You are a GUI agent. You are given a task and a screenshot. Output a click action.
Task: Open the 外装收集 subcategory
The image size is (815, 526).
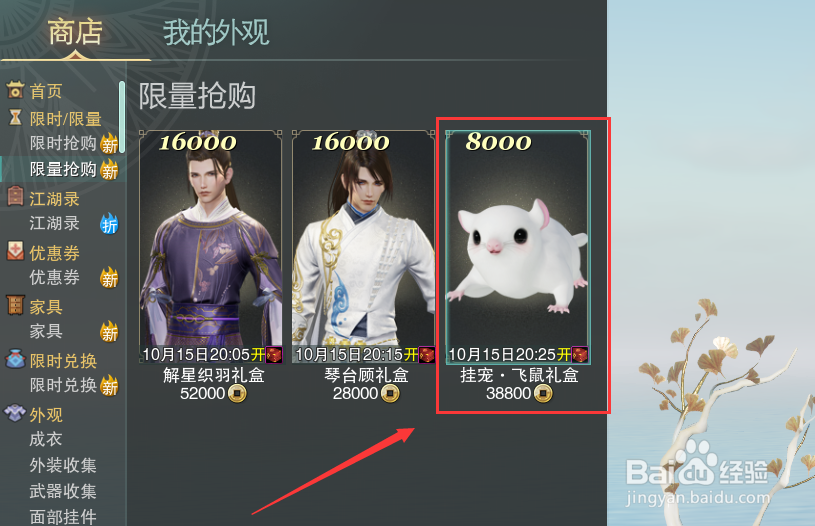click(x=63, y=465)
